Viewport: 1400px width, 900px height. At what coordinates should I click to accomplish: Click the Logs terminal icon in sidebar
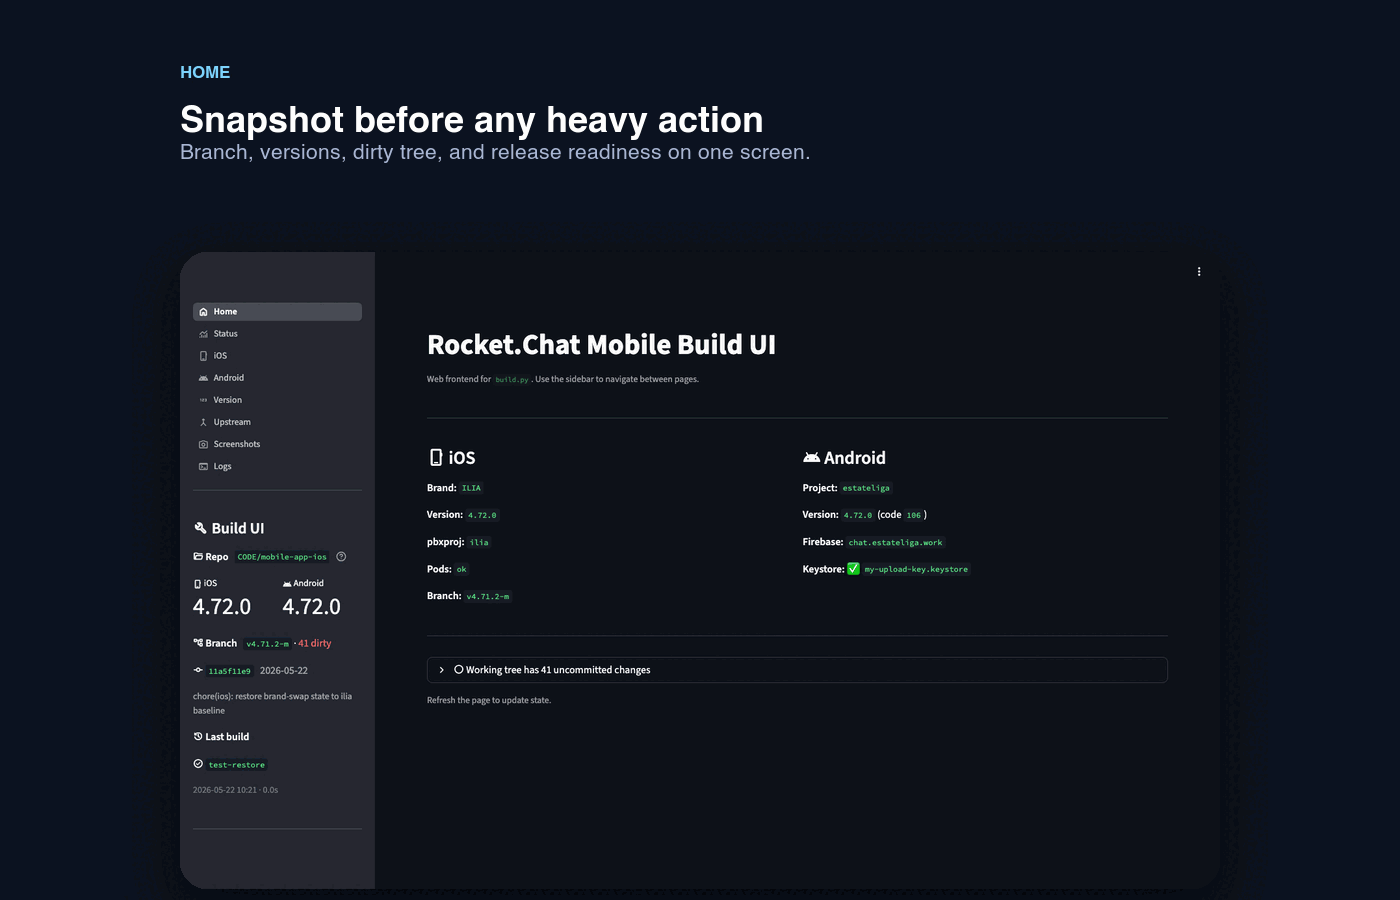[x=203, y=466]
